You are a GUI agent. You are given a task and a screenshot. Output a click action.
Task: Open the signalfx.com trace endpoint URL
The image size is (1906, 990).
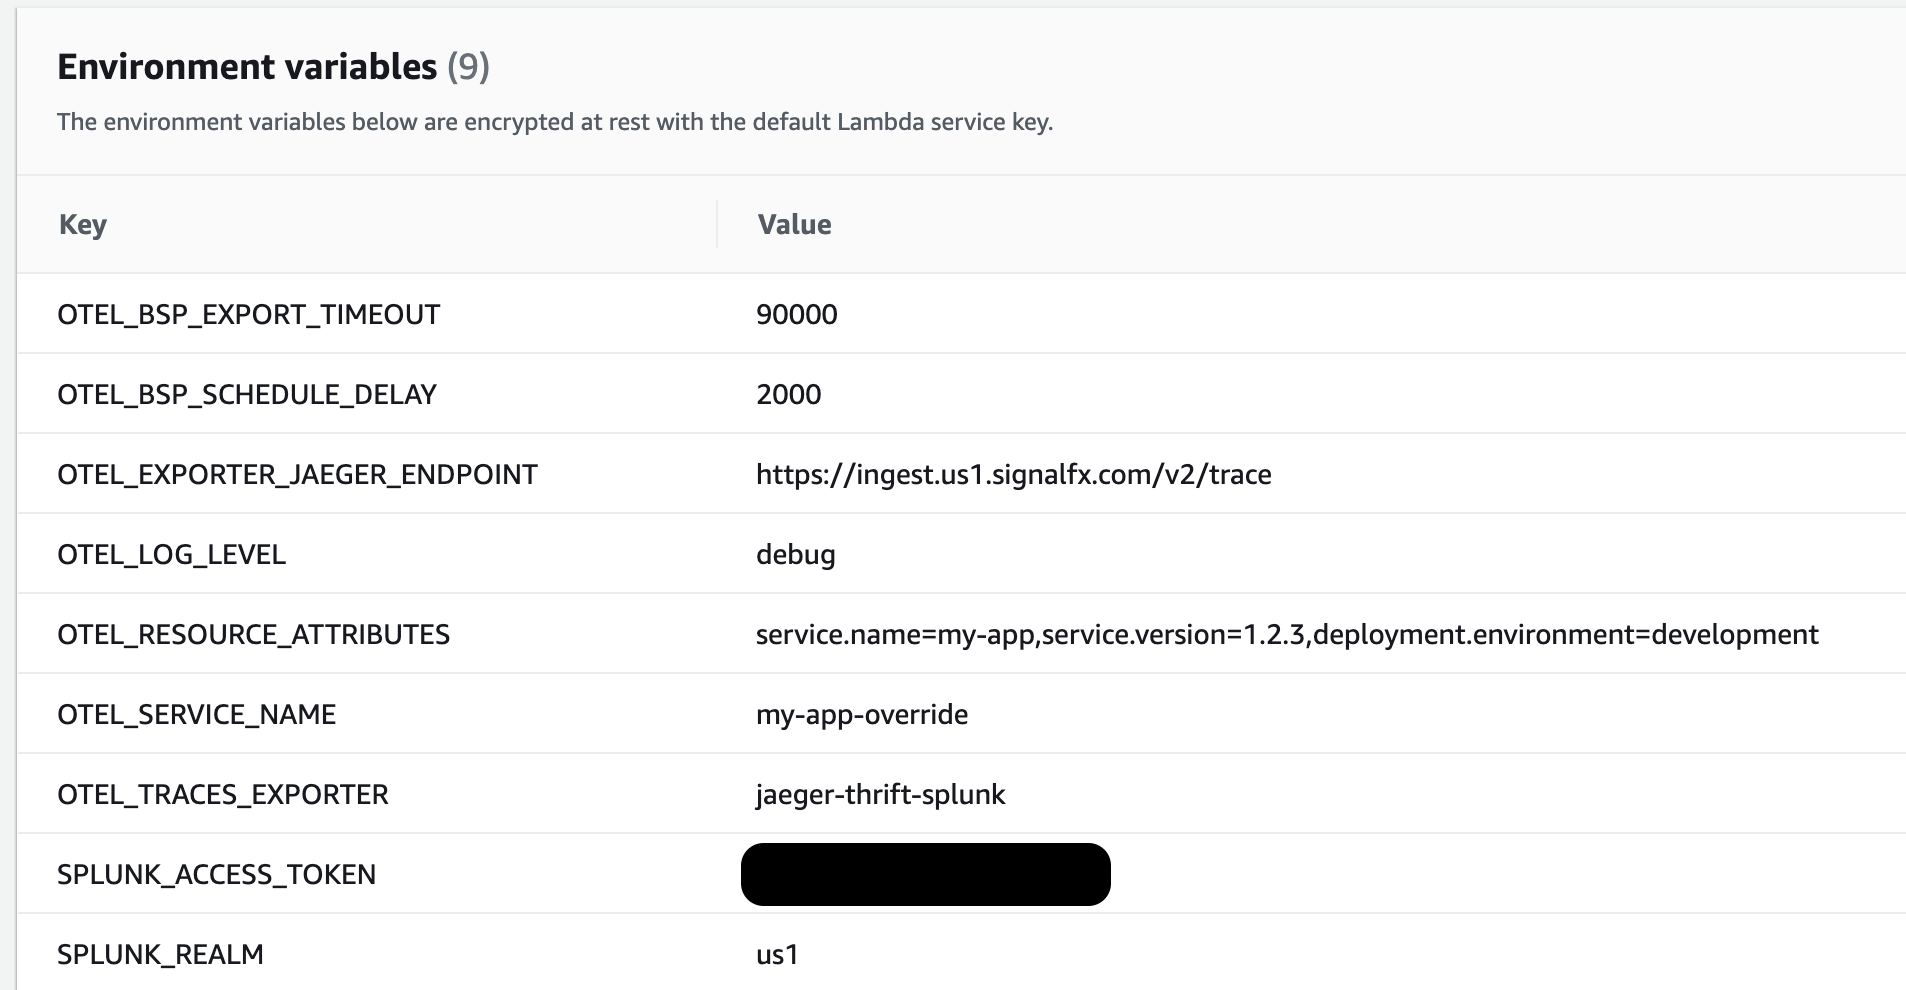pos(1012,474)
